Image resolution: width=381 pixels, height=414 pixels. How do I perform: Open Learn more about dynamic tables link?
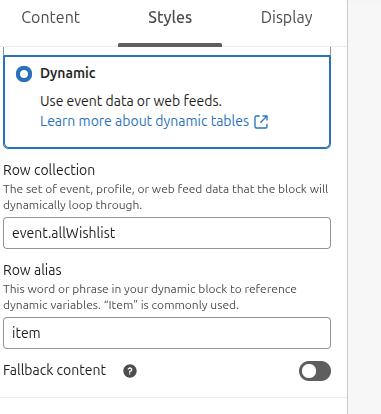click(144, 121)
